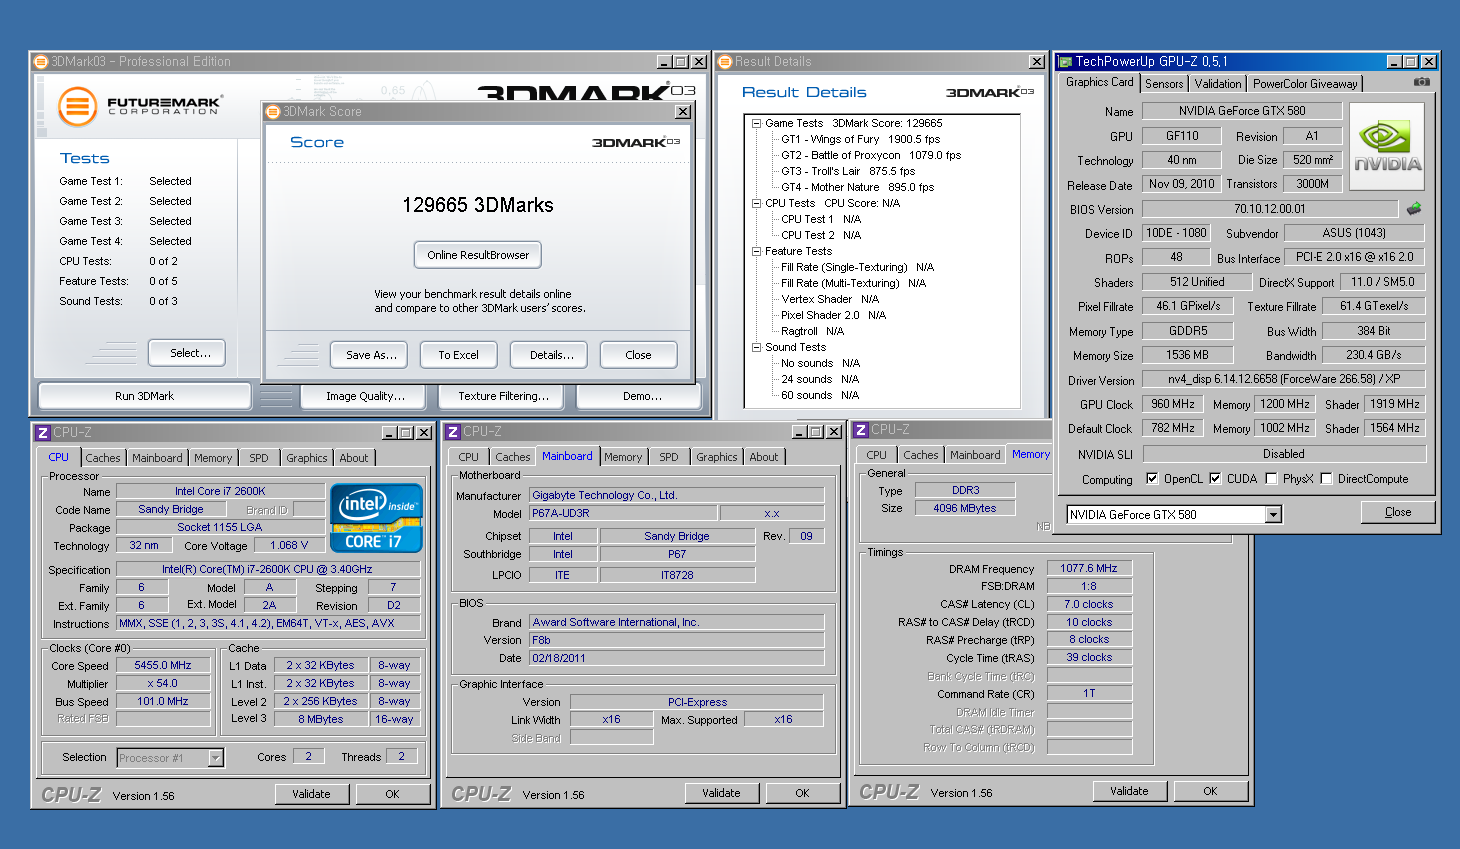Enable the DirectCompute checkbox

pyautogui.click(x=1326, y=479)
